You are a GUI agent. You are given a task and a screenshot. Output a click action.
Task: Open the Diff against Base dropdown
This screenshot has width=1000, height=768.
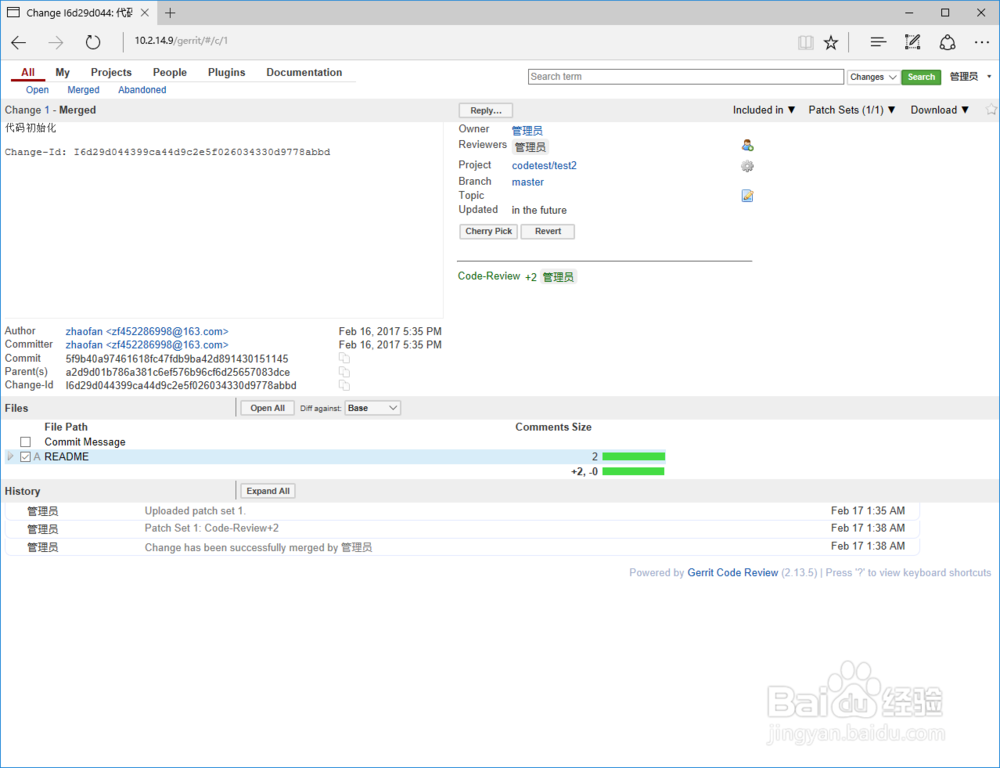(372, 408)
